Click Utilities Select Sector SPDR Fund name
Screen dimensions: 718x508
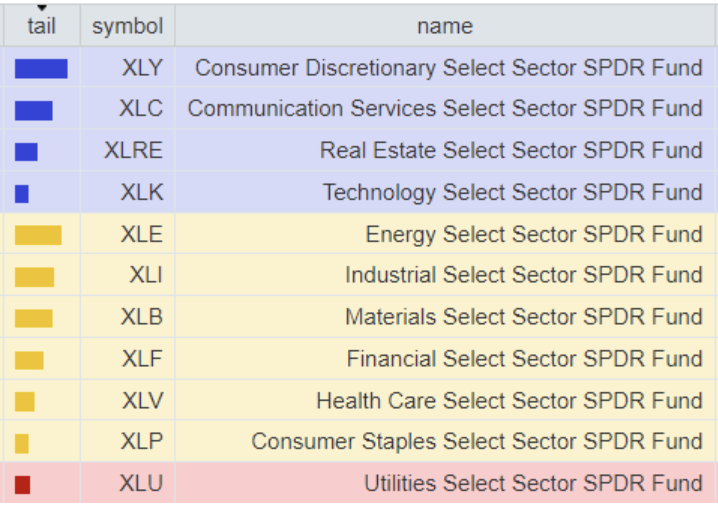pos(533,483)
